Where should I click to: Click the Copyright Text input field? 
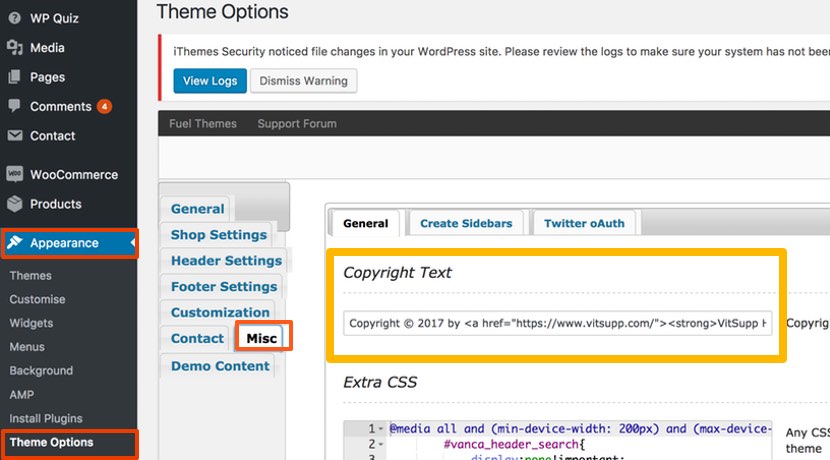[x=557, y=323]
